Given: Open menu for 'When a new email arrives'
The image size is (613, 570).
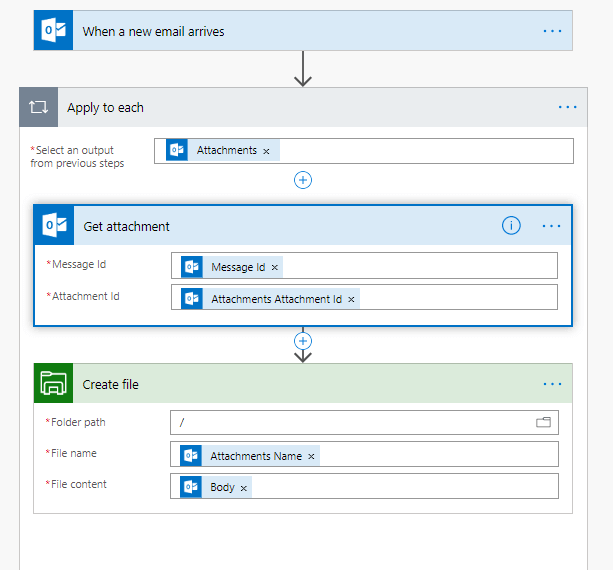Looking at the screenshot, I should 552,31.
